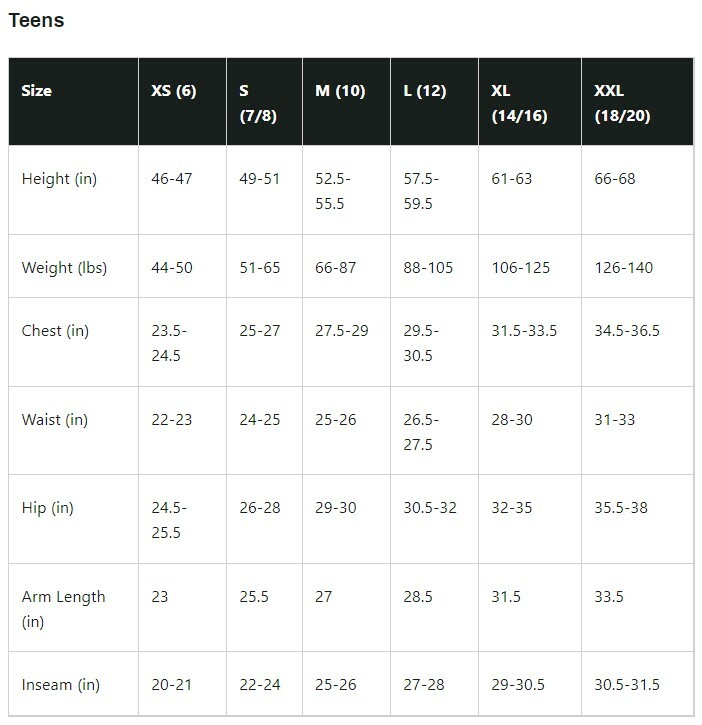Viewport: 702px width, 725px height.
Task: Select the 31.5-33.5 chest measurement cell
Action: (524, 331)
